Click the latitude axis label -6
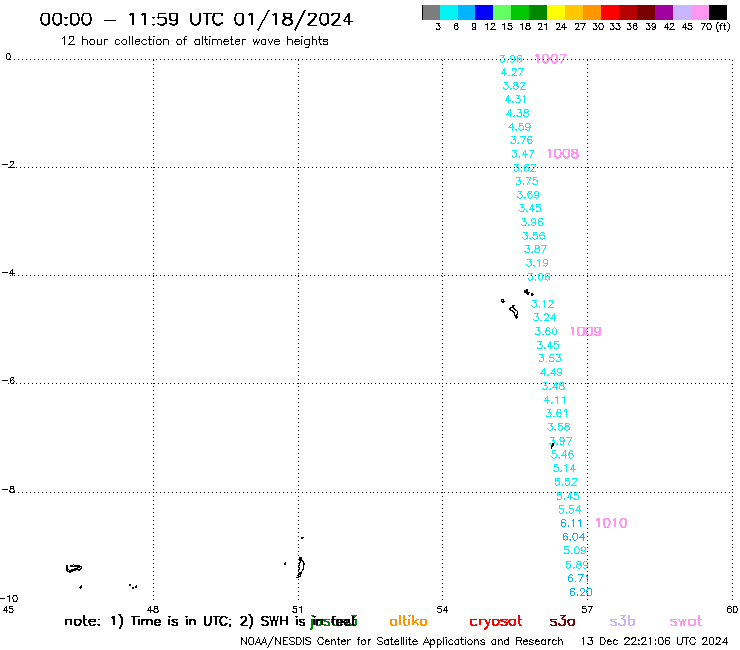 click(9, 381)
